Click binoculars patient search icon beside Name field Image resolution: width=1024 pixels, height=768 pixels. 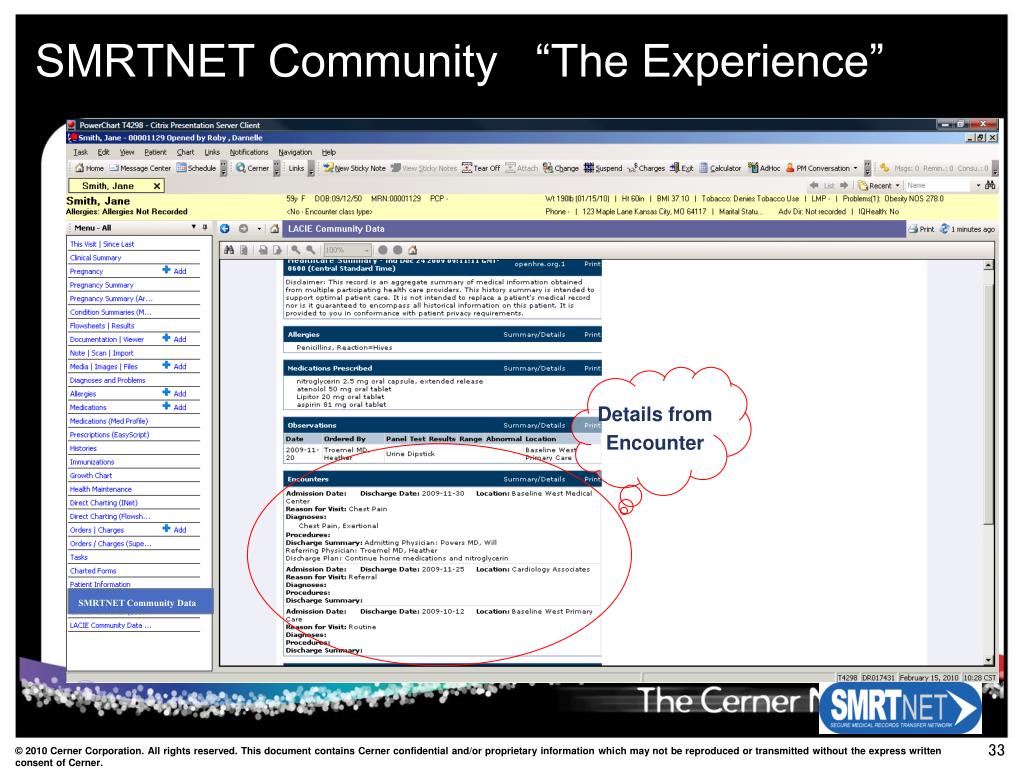tap(991, 185)
